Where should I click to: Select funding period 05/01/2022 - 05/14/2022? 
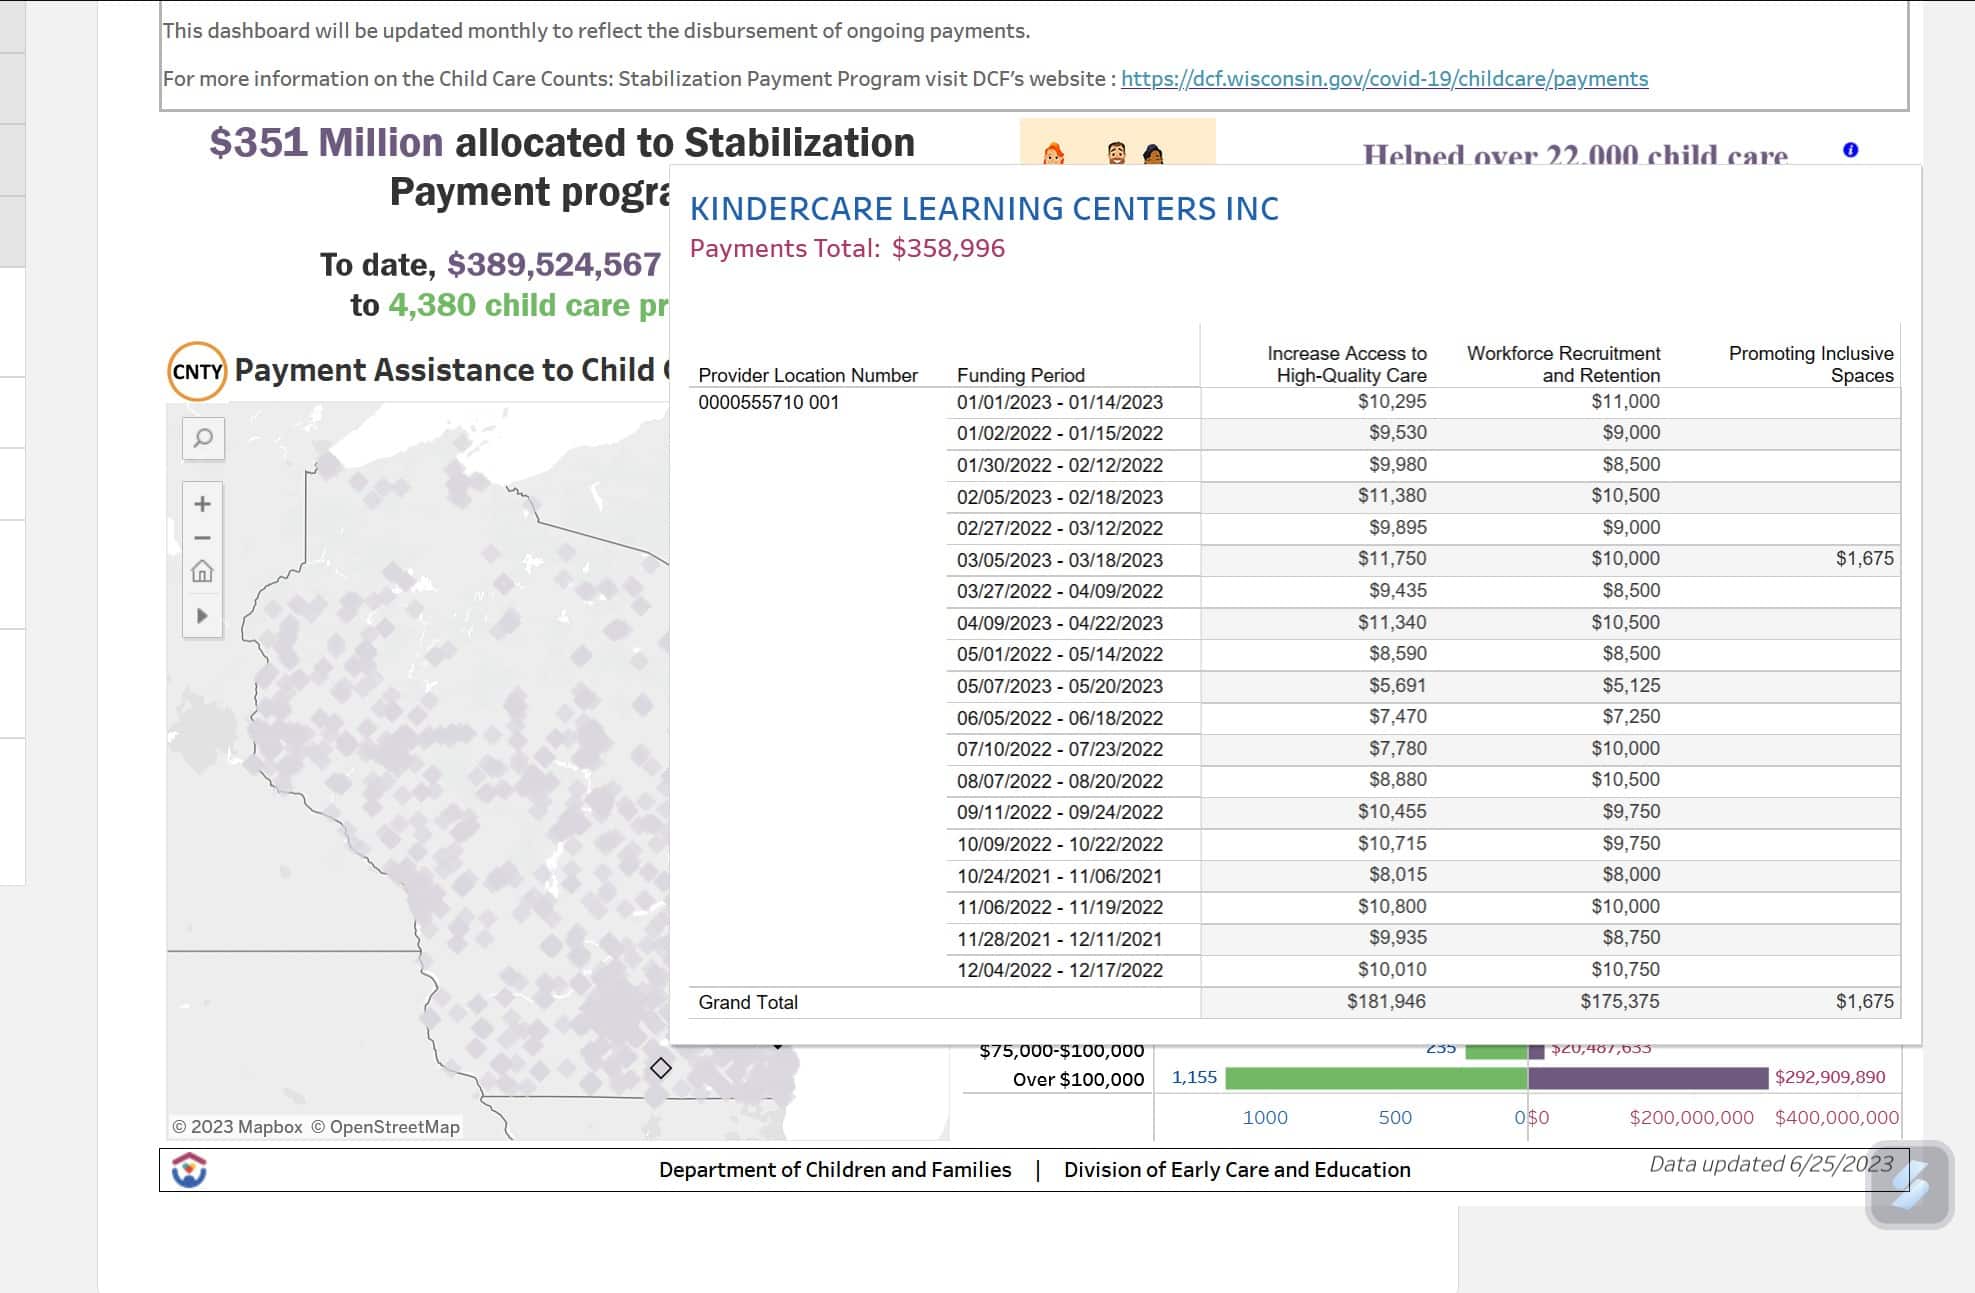[1059, 654]
